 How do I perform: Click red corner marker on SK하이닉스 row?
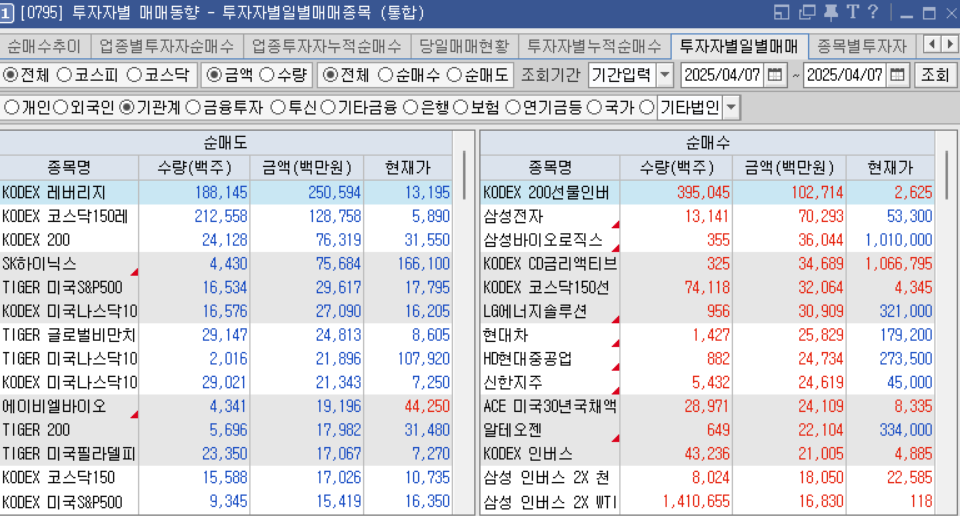(134, 272)
